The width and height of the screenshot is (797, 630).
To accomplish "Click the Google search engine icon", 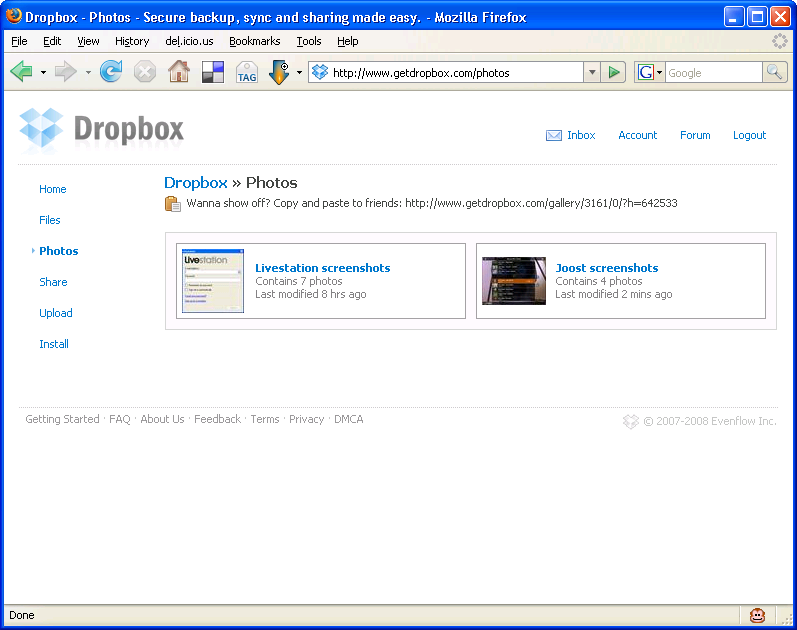I will coord(646,72).
